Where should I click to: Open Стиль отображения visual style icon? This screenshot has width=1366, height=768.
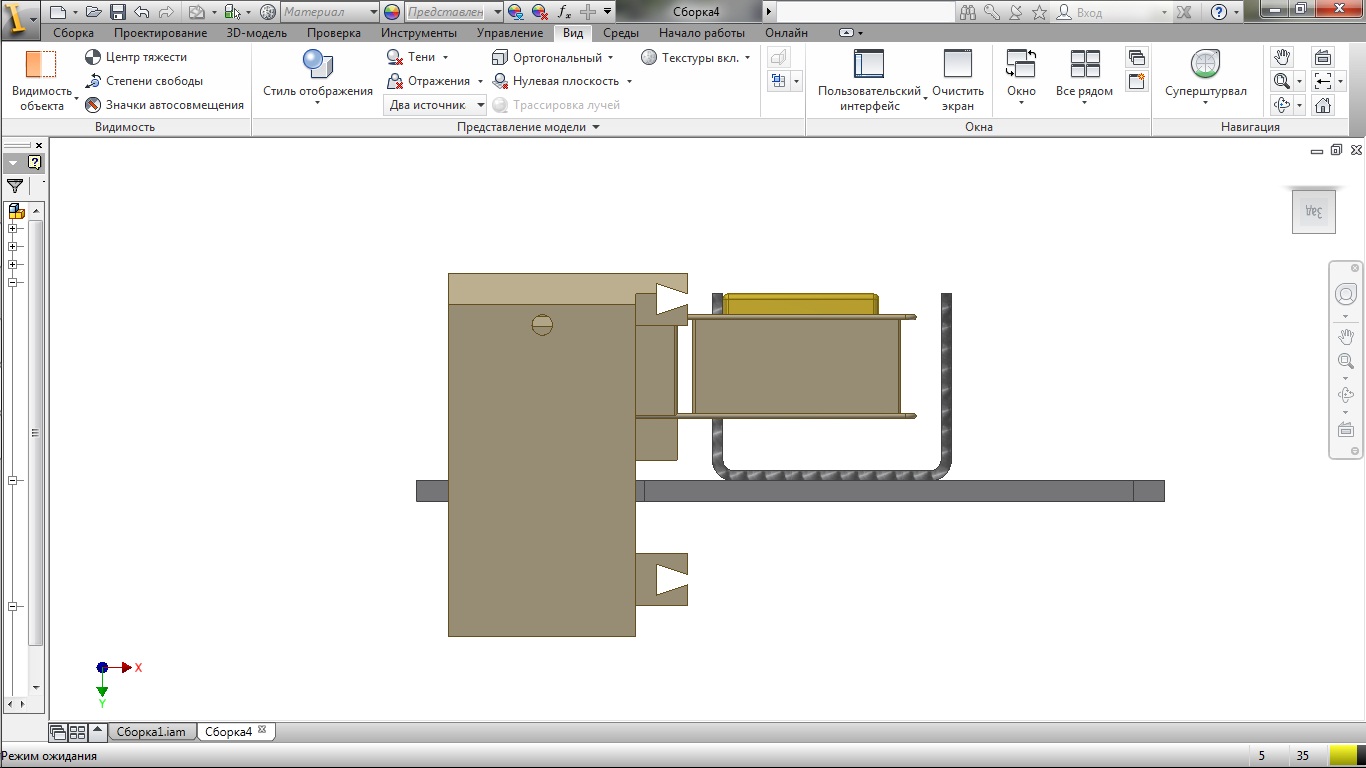tap(317, 65)
